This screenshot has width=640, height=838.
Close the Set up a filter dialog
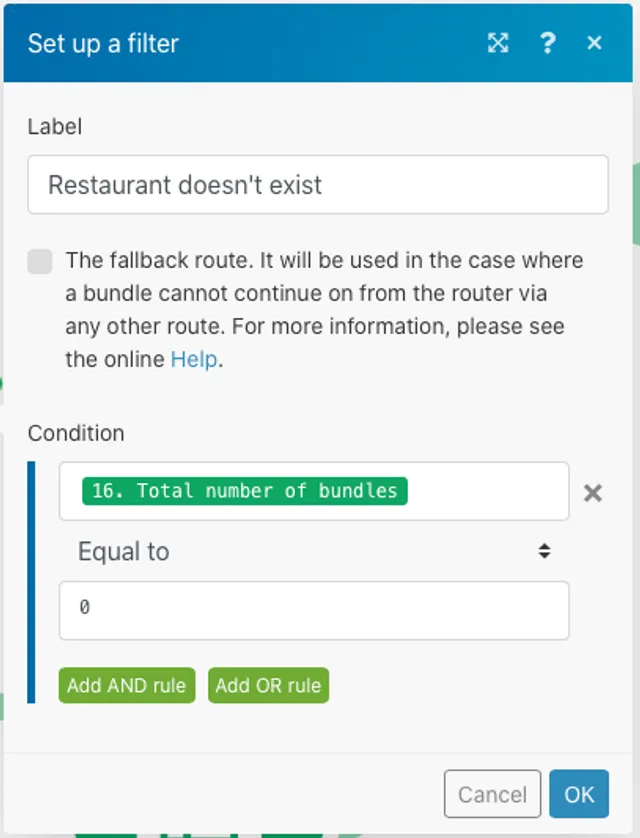tap(595, 43)
